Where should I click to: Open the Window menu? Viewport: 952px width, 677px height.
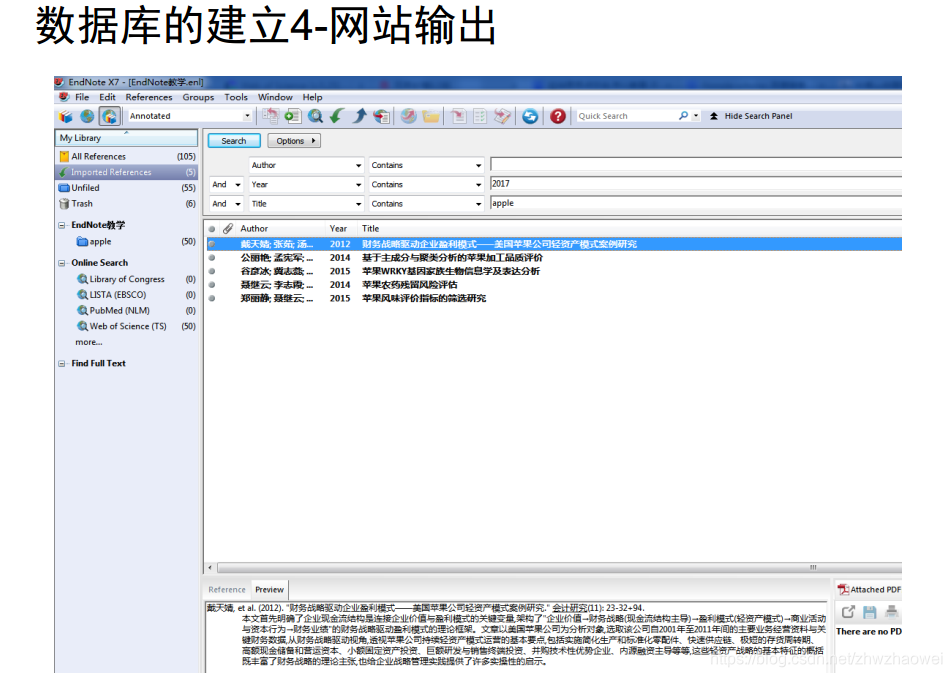click(275, 97)
